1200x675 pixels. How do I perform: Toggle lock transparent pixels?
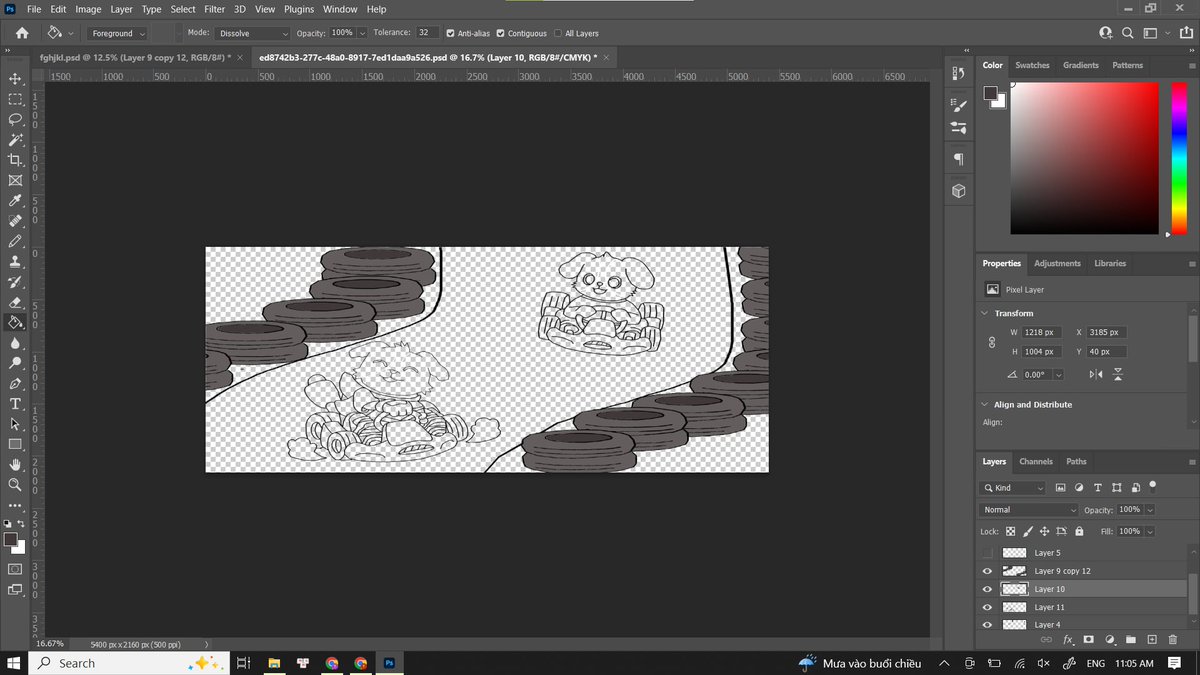1011,531
